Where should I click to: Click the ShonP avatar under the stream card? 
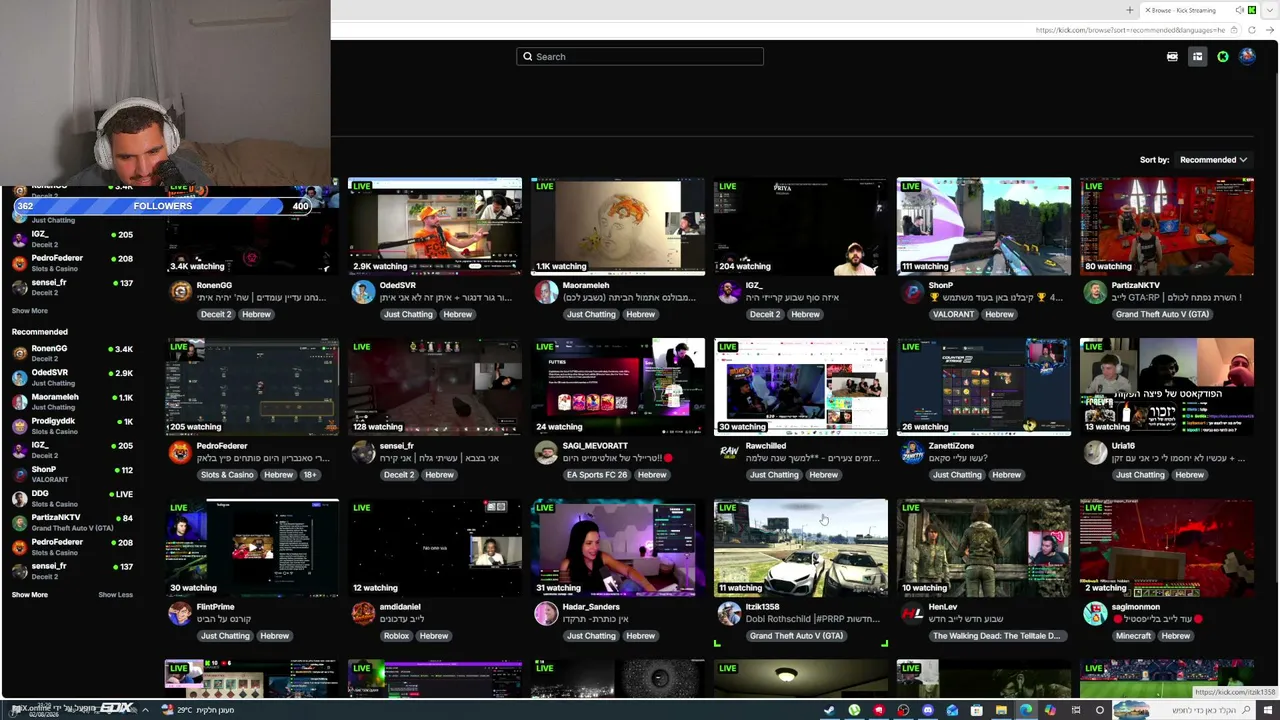click(912, 291)
